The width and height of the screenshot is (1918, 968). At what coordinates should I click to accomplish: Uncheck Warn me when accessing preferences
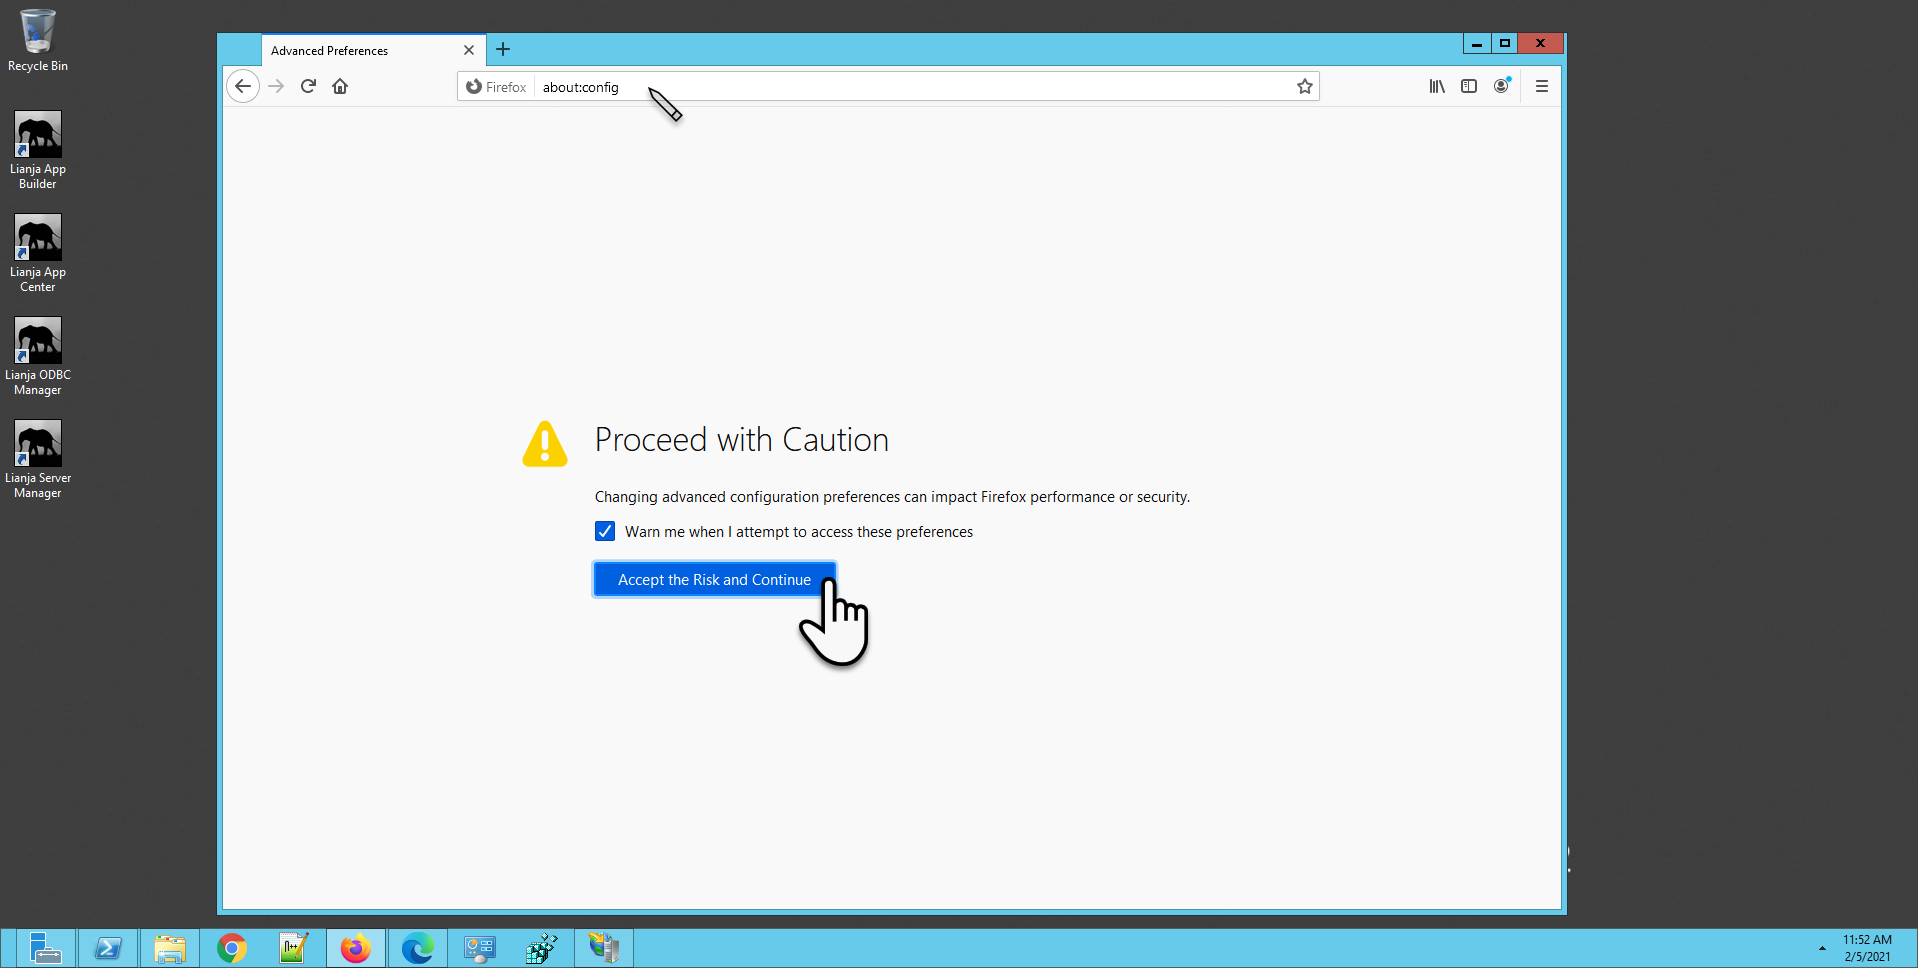click(x=605, y=531)
